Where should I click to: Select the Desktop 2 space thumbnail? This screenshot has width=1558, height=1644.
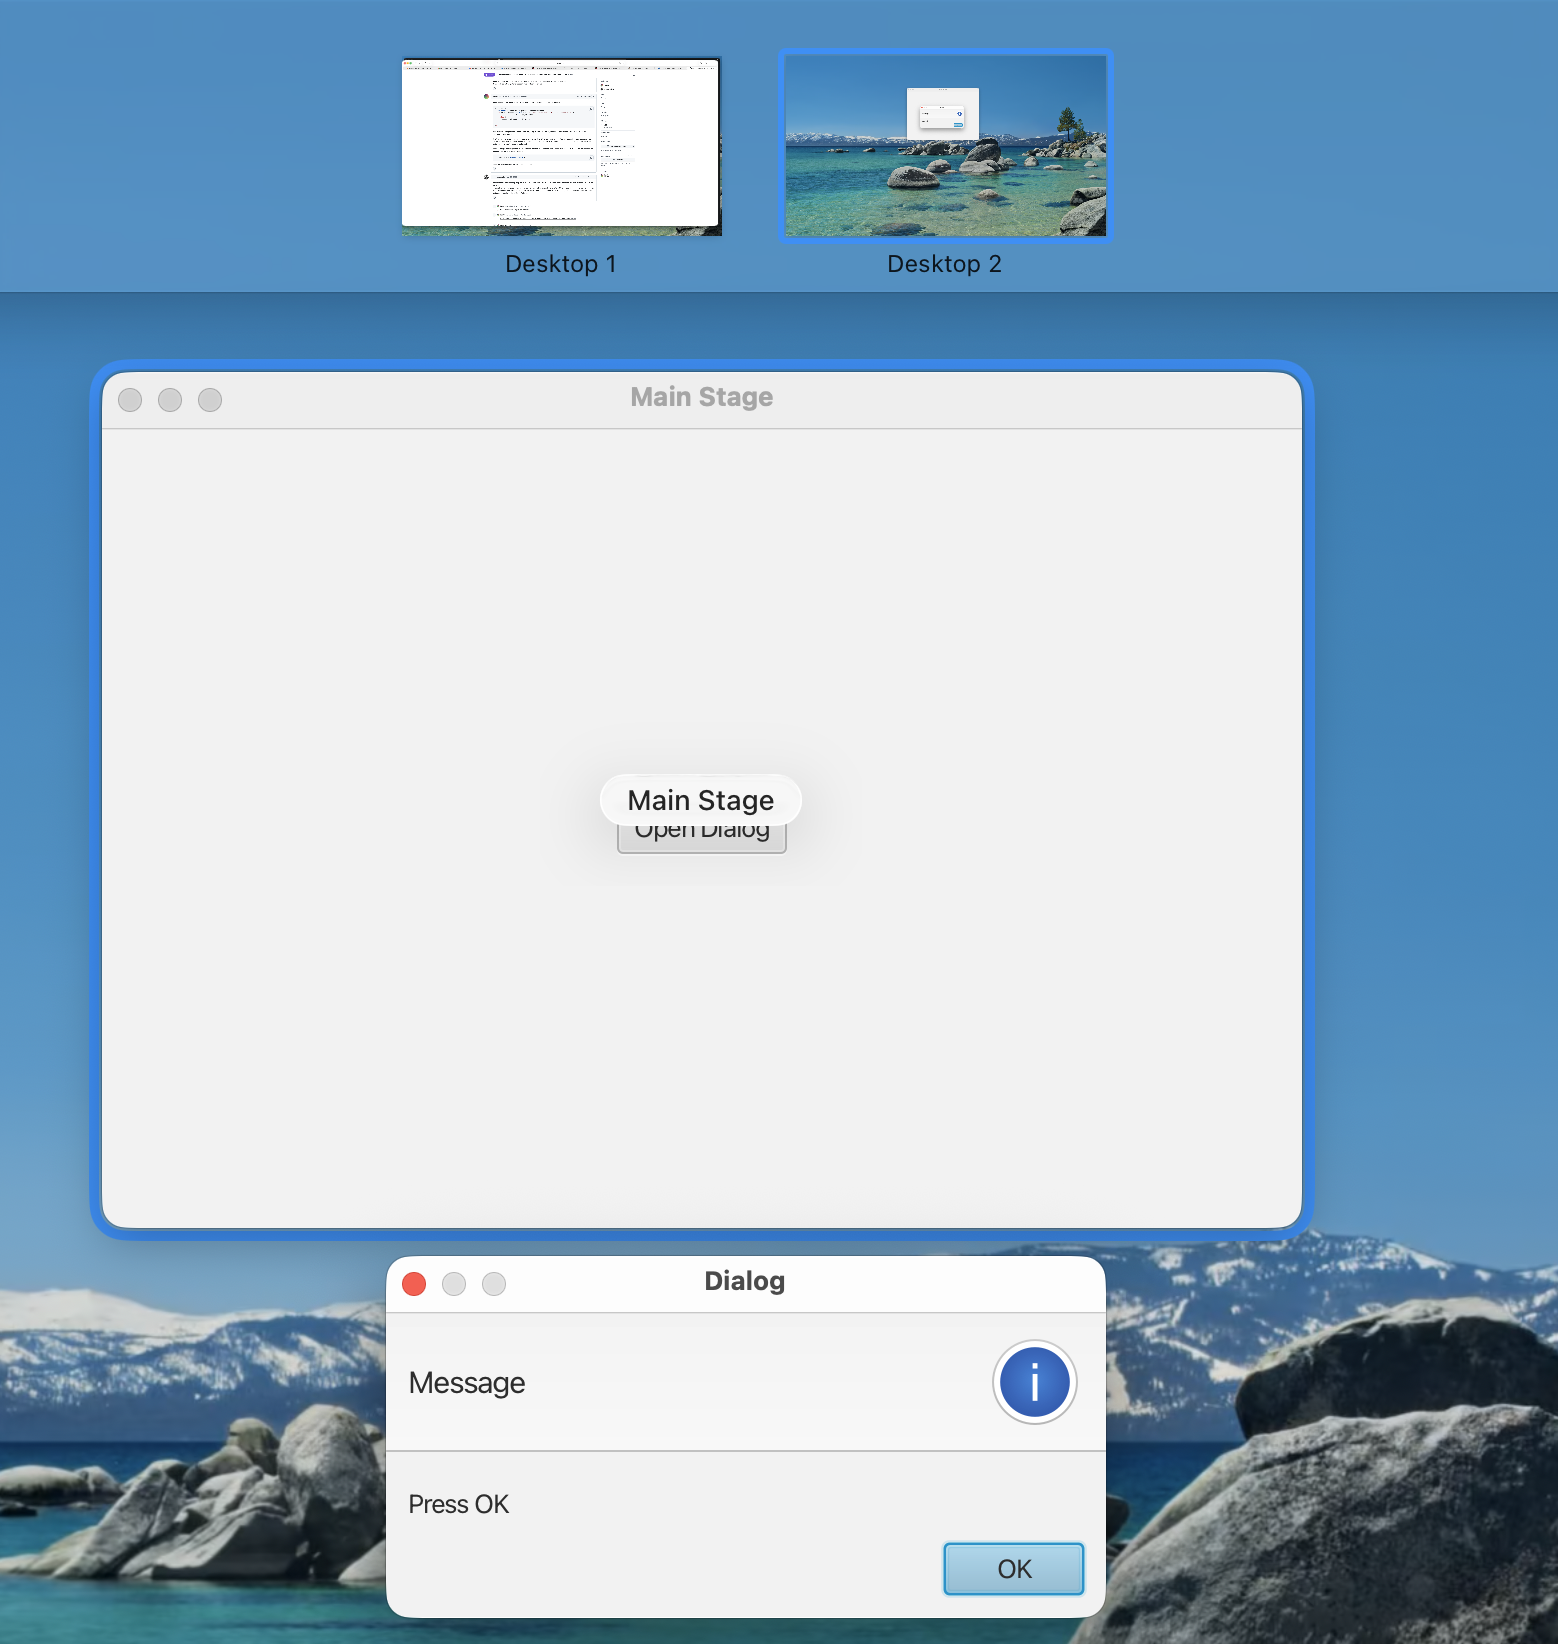point(945,146)
